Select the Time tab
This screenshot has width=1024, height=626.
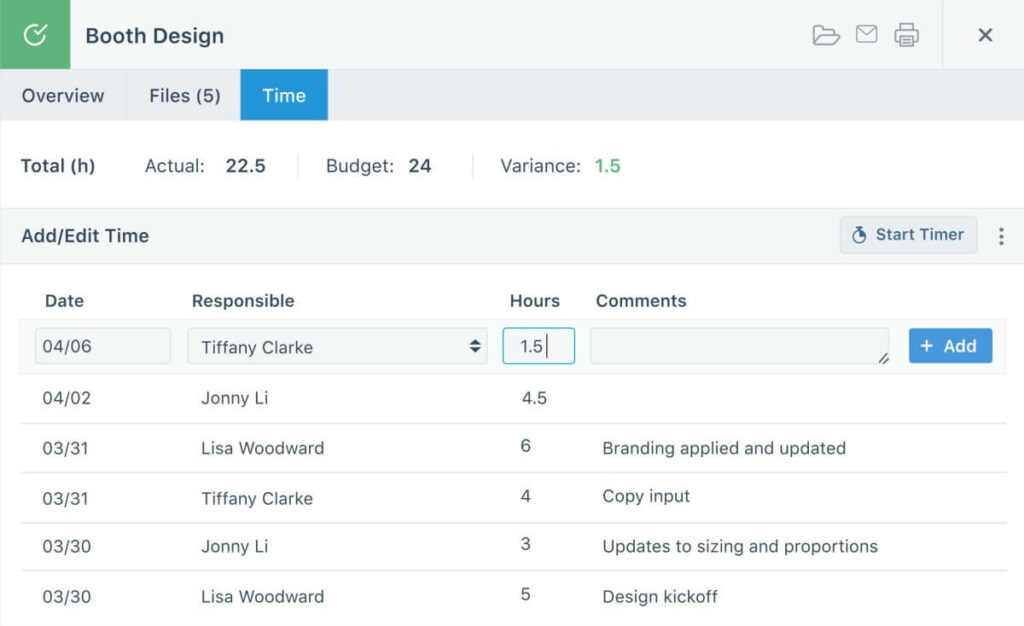pos(284,96)
